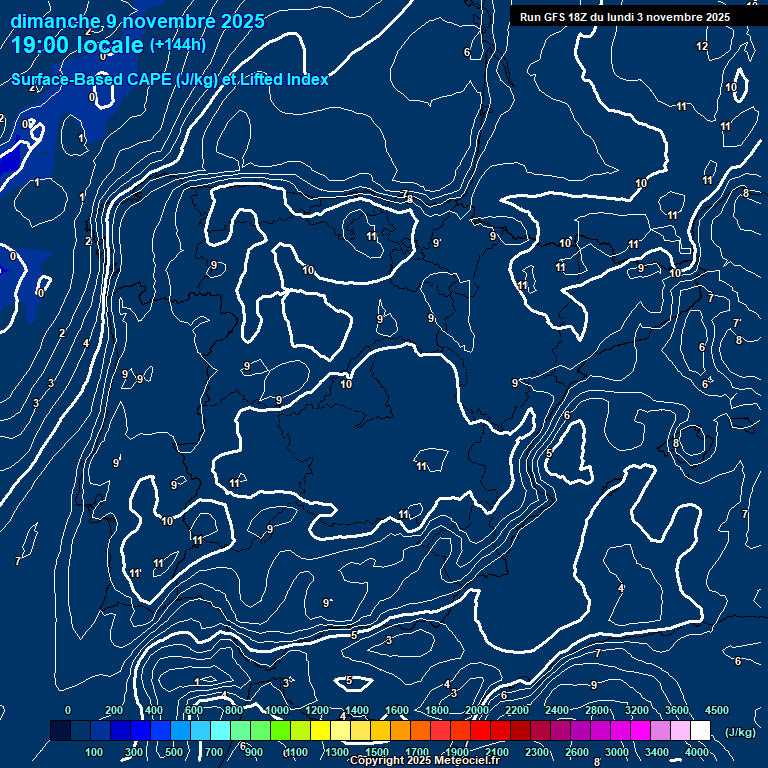
Task: Click the bright magenta swatch below 3200
Action: (x=640, y=730)
